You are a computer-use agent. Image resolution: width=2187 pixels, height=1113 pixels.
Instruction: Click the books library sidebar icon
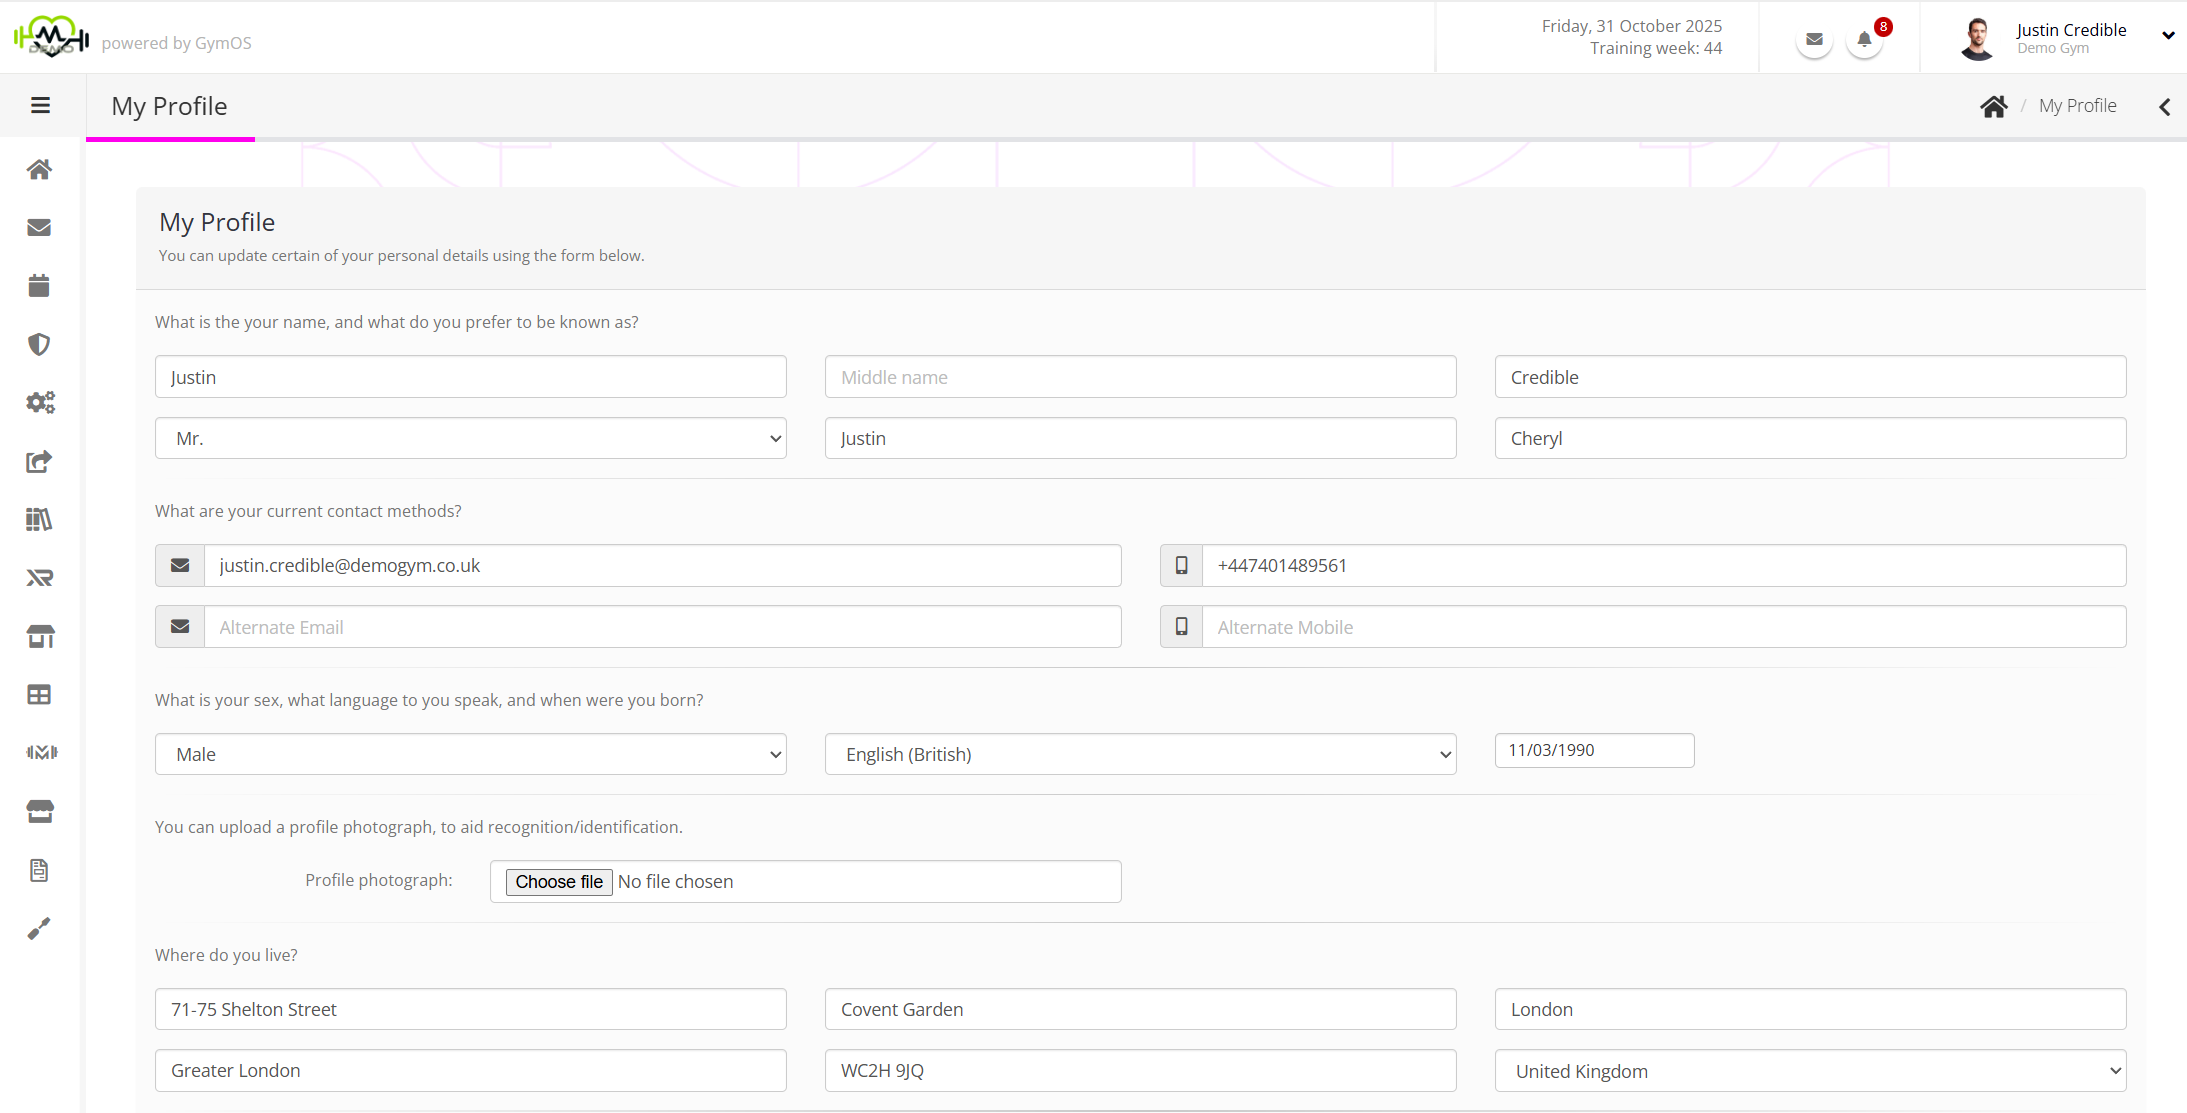click(x=39, y=519)
